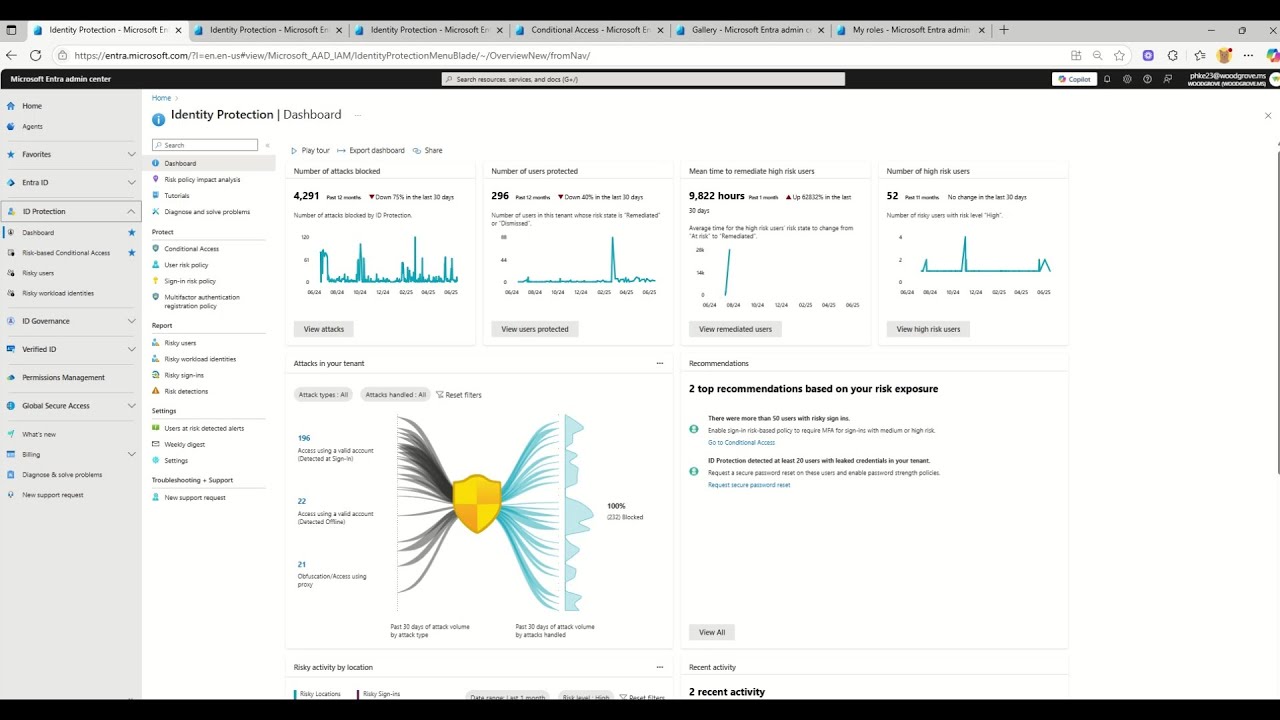Open Sign-in risk policy
This screenshot has height=720, width=1280.
tap(190, 281)
